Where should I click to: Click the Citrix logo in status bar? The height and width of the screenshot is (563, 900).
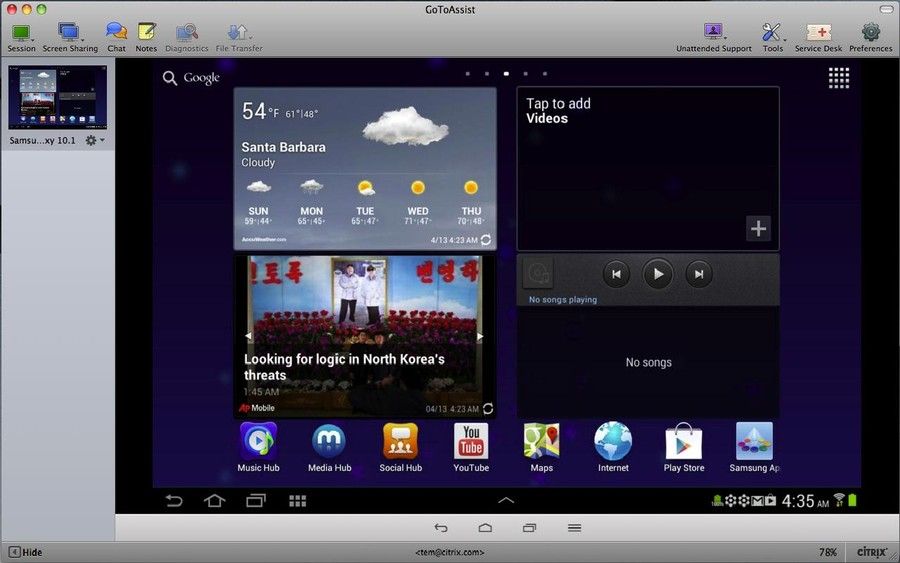871,552
